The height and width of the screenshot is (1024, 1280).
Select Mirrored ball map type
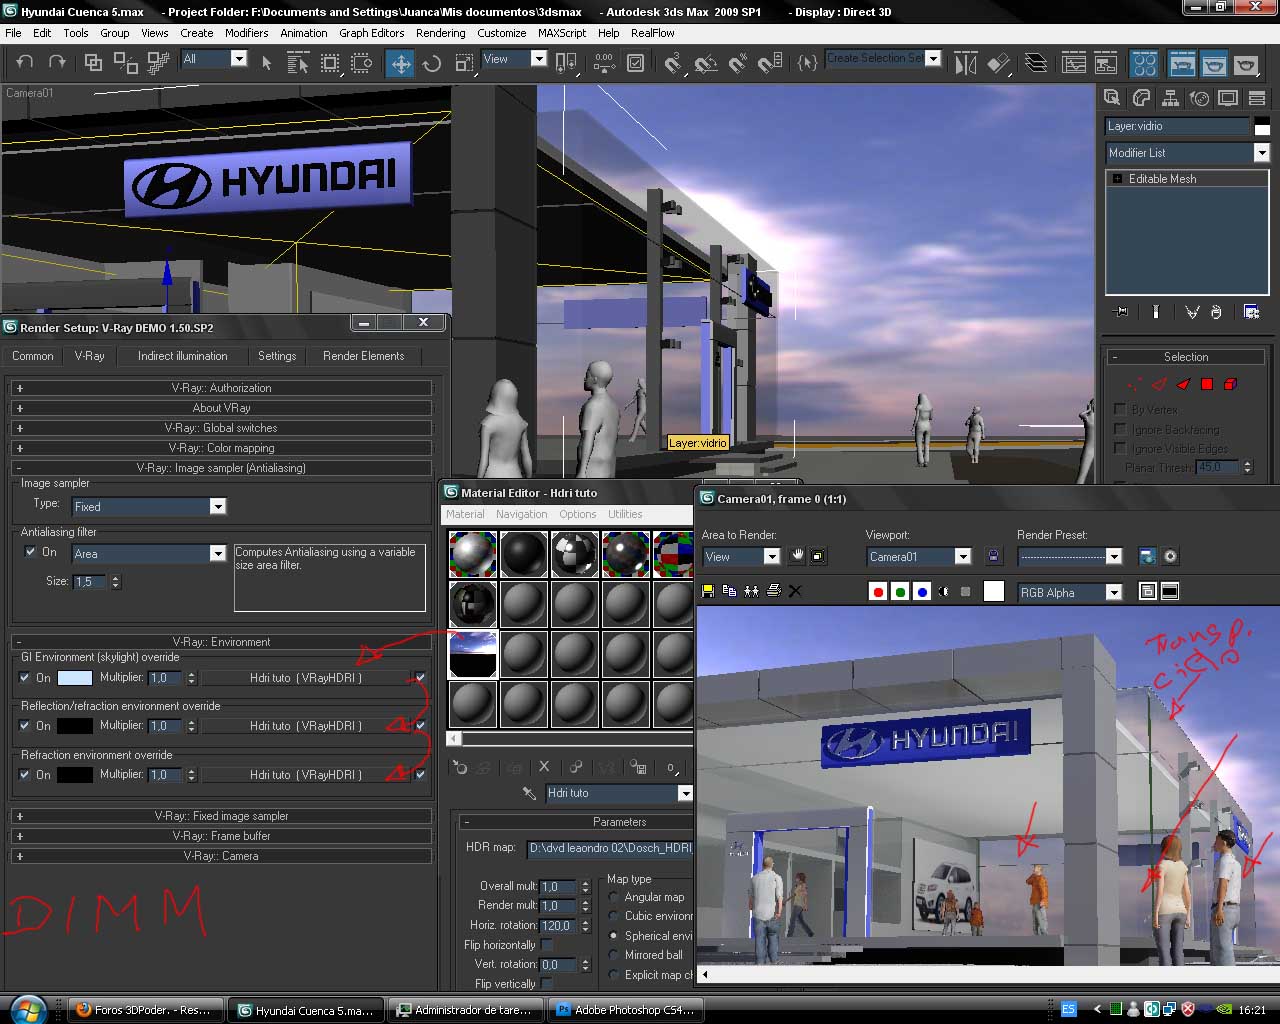pos(614,955)
